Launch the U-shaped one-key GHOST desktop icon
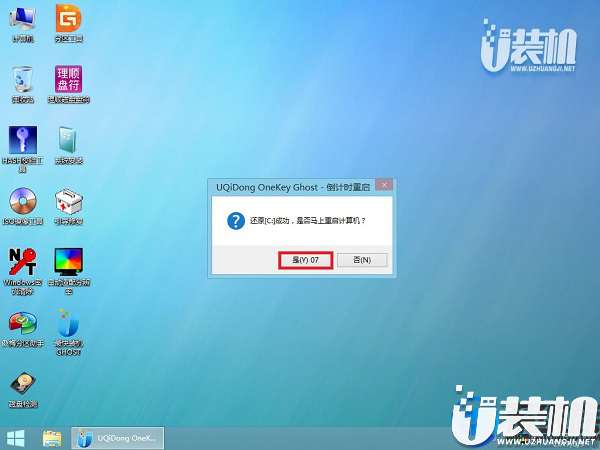Viewport: 600px width, 450px height. pos(68,332)
